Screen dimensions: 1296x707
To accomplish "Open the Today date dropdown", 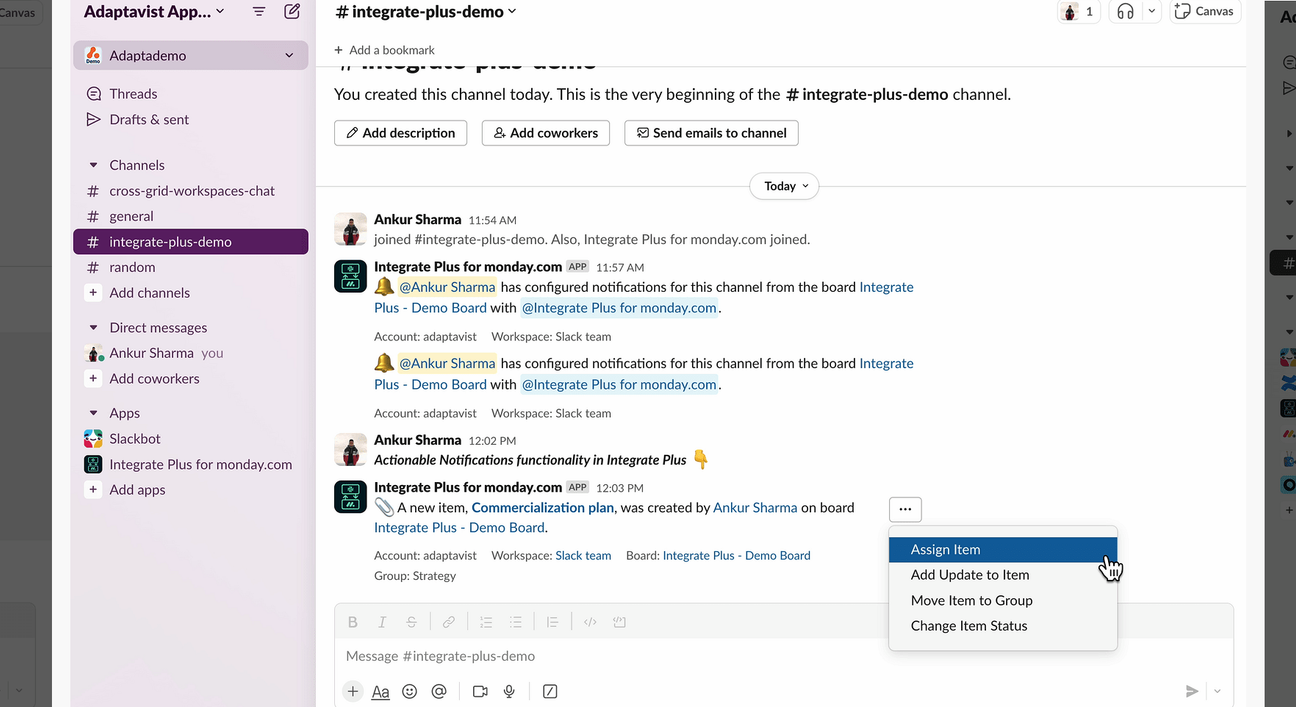I will click(784, 186).
